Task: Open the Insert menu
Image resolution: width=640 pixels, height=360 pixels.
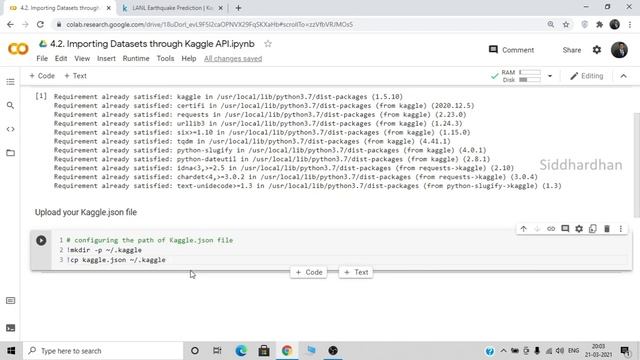Action: click(x=106, y=58)
